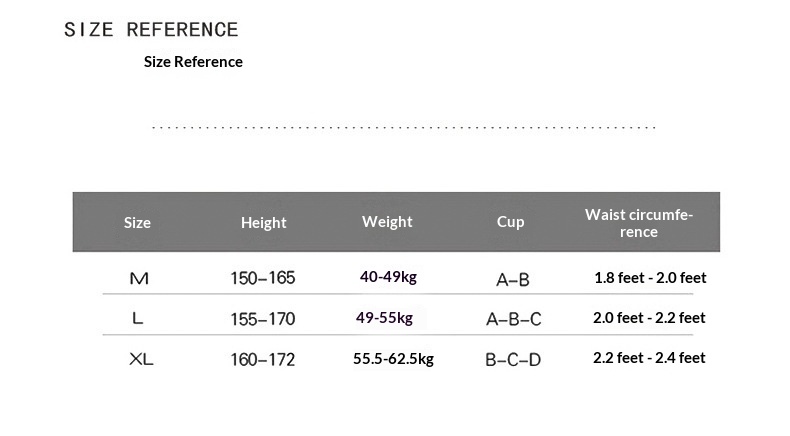790x436 pixels.
Task: Click the L size row label
Action: point(138,318)
